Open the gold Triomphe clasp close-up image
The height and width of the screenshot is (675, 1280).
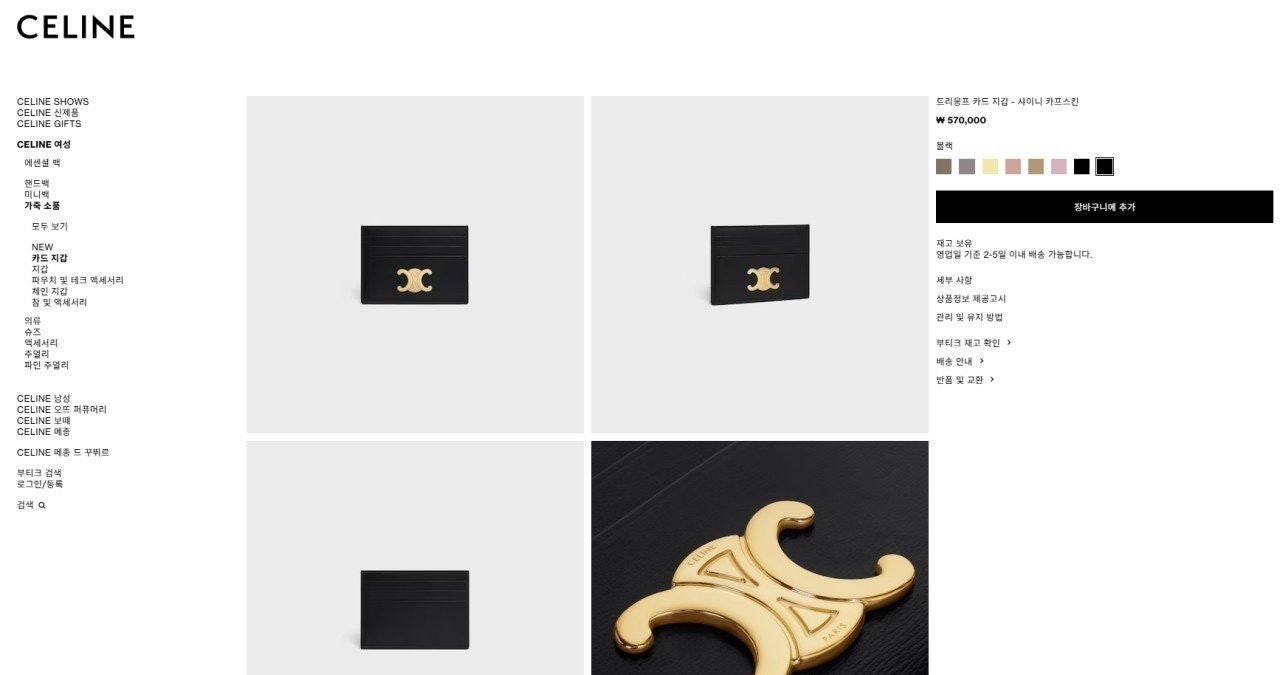pyautogui.click(x=760, y=558)
